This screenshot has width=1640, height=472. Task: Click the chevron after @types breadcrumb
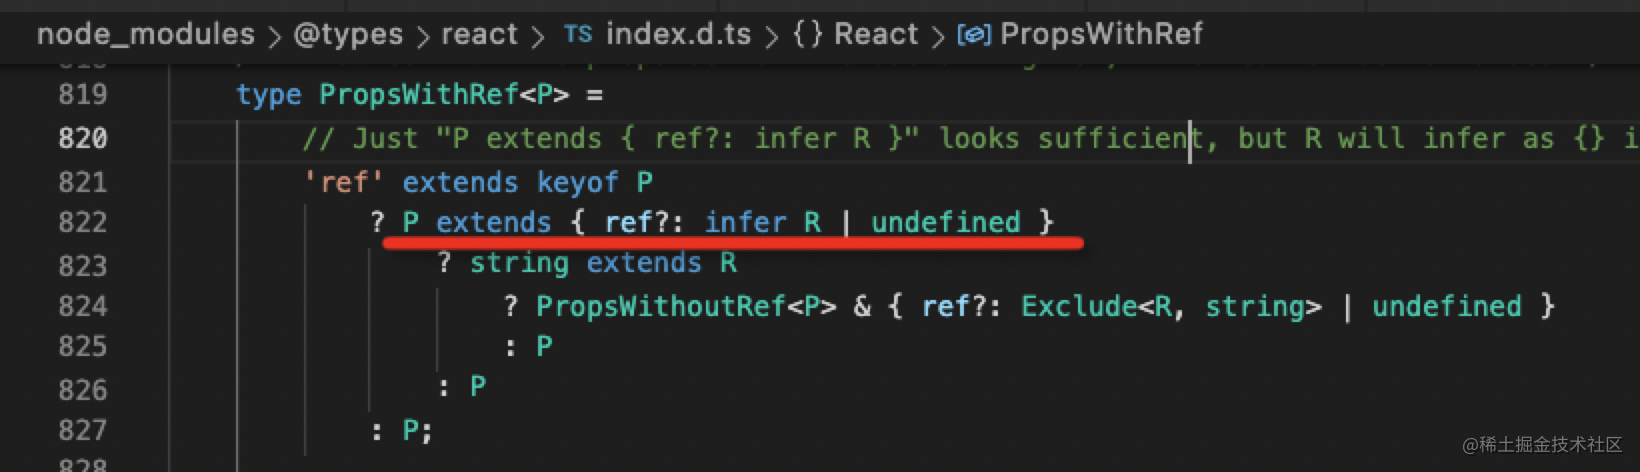click(422, 36)
